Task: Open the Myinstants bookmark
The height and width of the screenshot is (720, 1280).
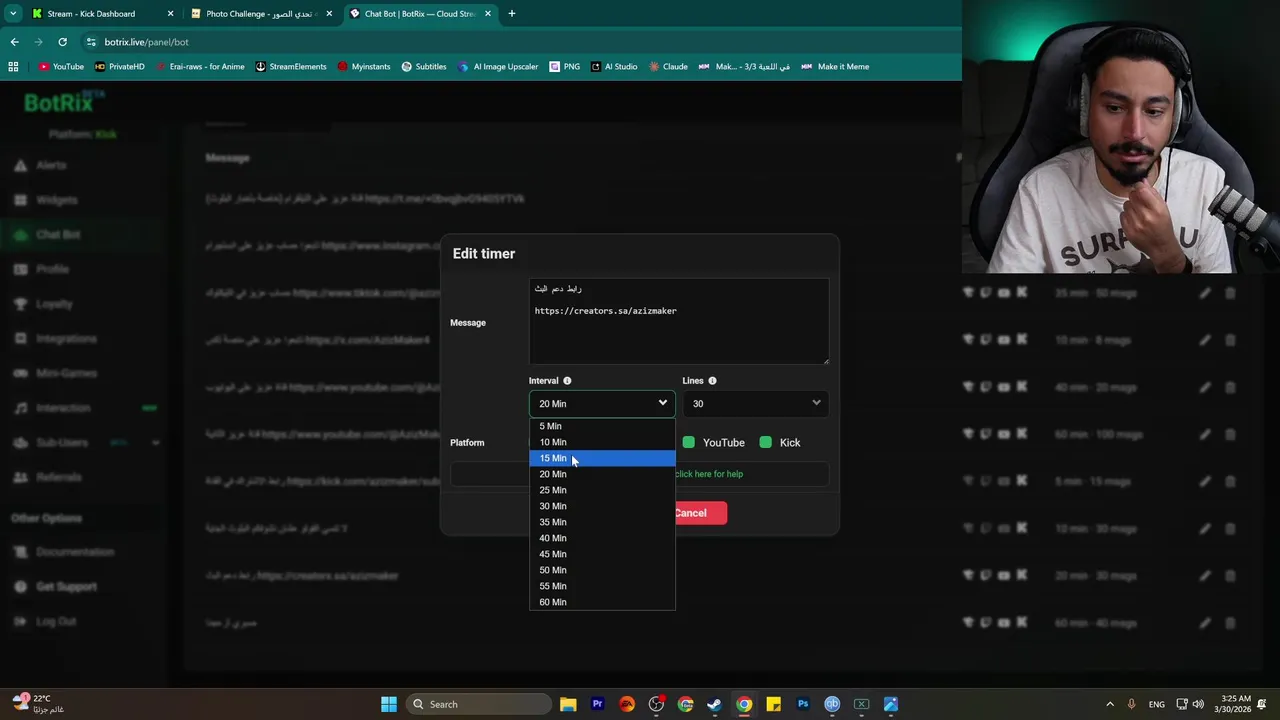Action: pyautogui.click(x=364, y=67)
